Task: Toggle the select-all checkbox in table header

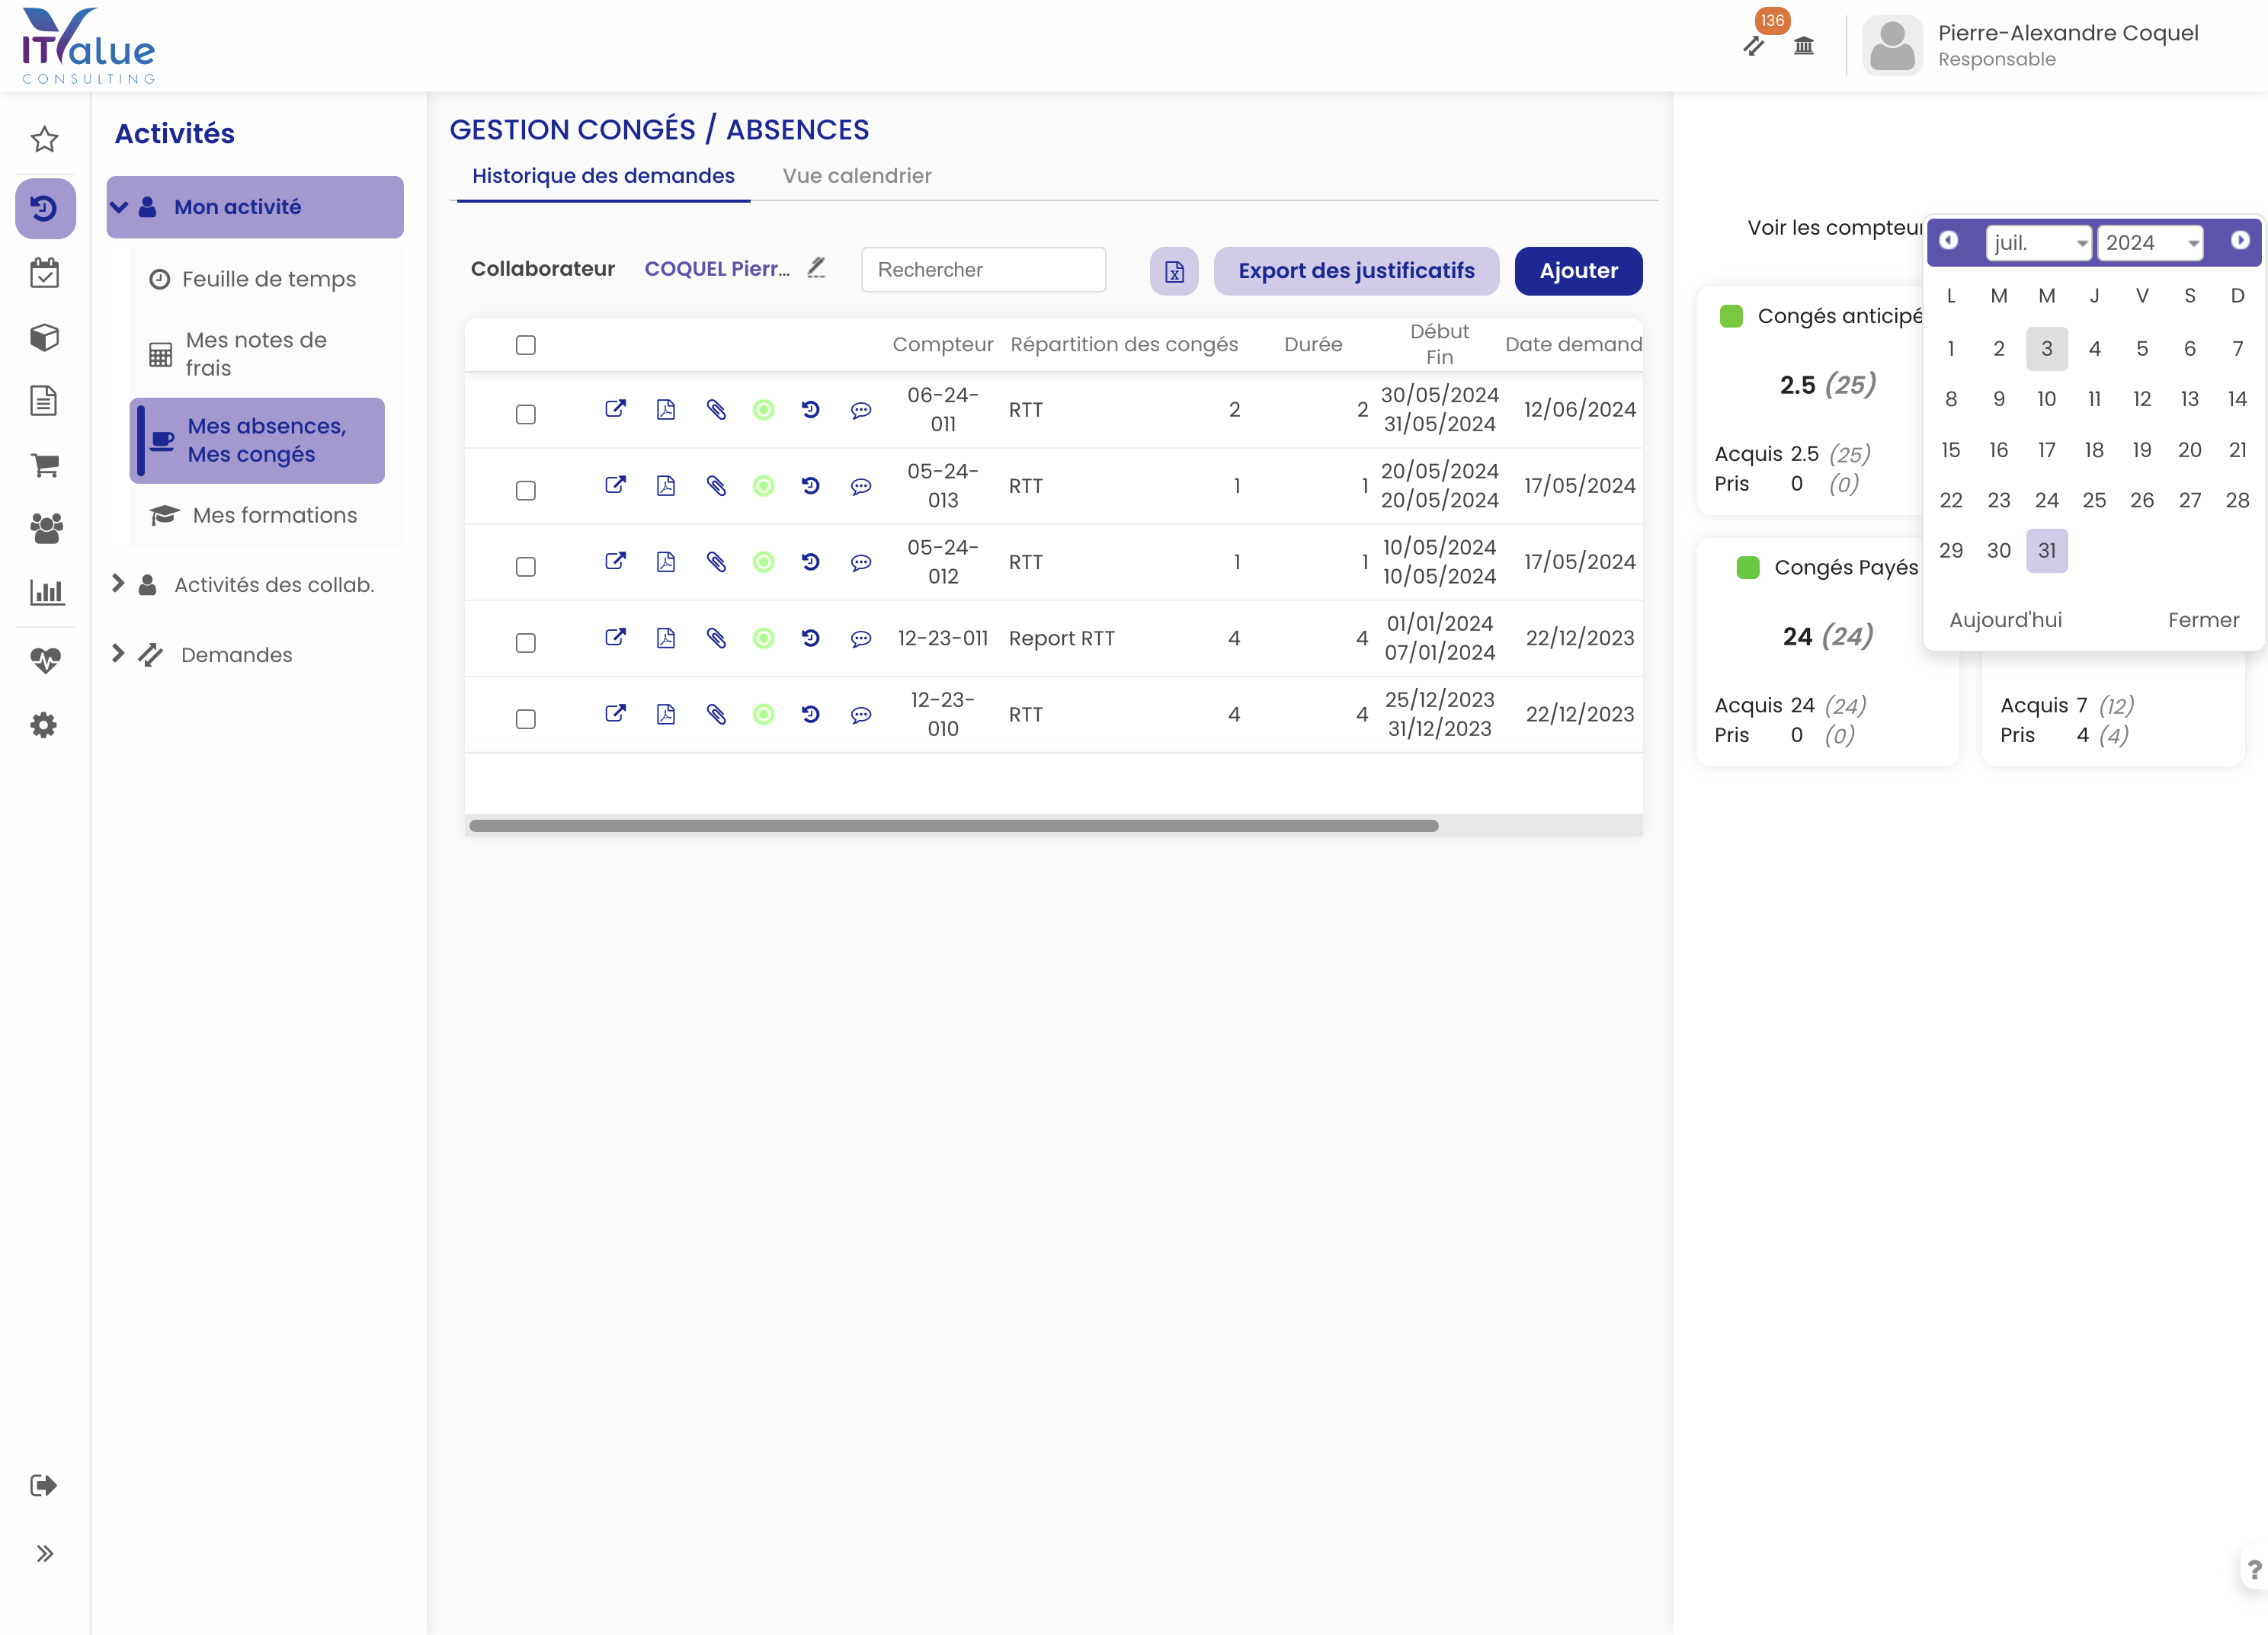Action: 526,345
